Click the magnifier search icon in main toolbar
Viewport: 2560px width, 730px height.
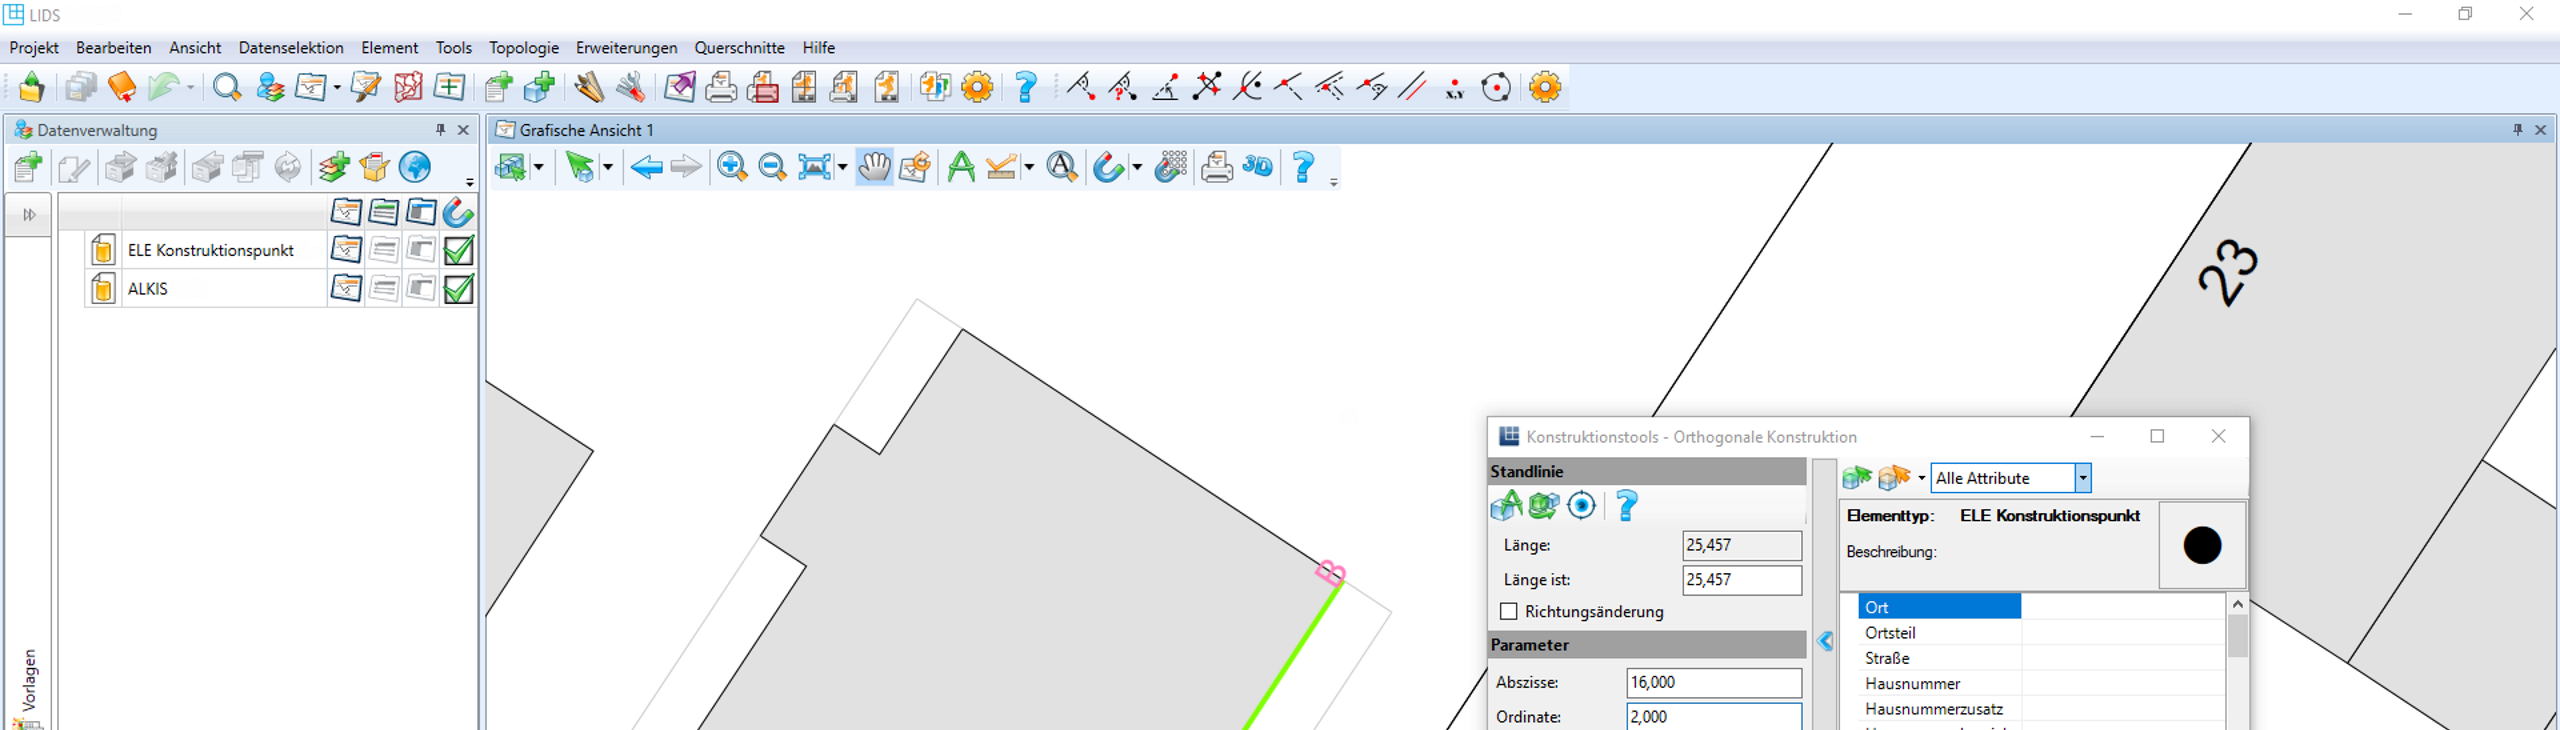point(227,88)
